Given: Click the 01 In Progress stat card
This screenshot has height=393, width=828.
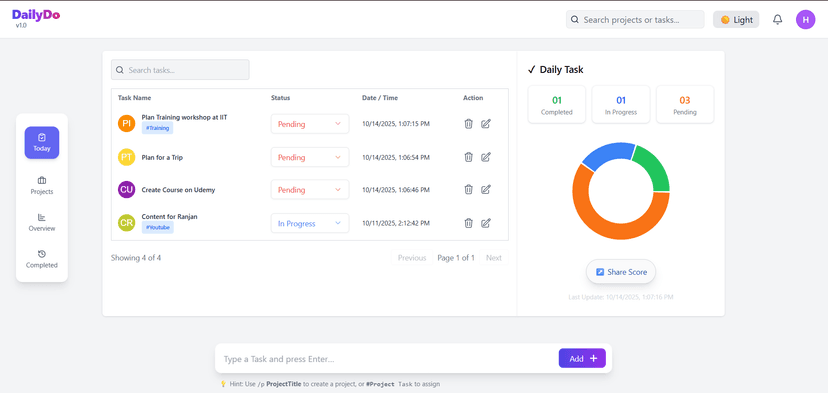Looking at the screenshot, I should (621, 105).
